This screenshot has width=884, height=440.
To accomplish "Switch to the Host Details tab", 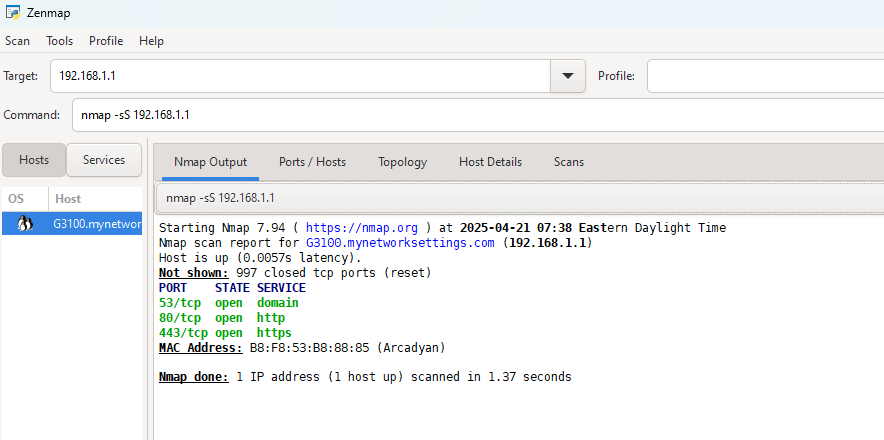I will point(490,162).
